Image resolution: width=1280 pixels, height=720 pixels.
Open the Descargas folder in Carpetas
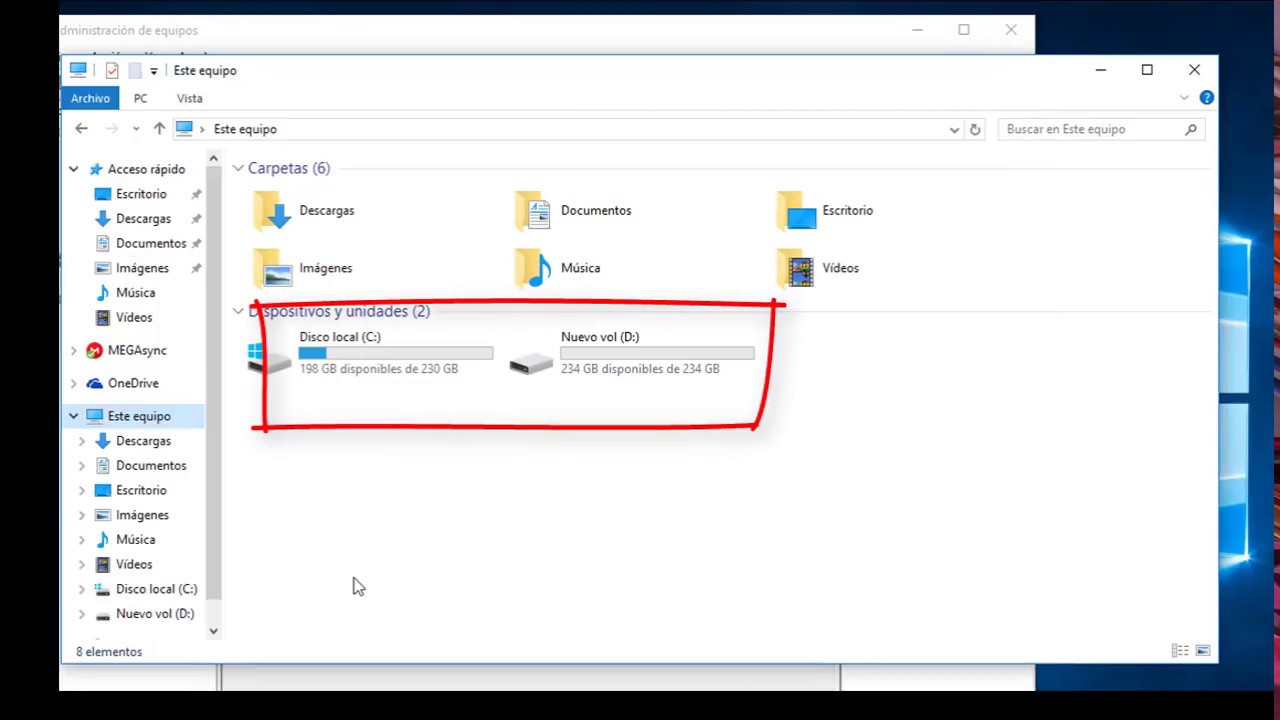coord(305,211)
